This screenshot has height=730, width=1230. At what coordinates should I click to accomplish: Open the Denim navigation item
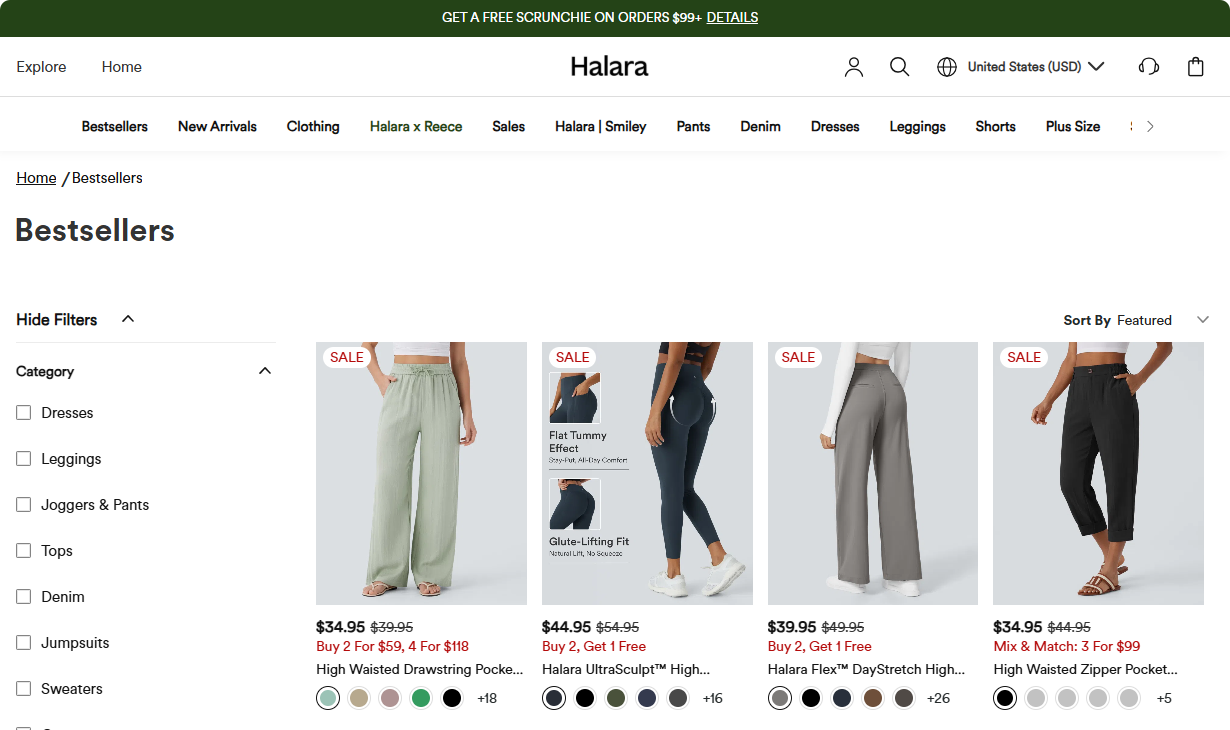click(760, 126)
